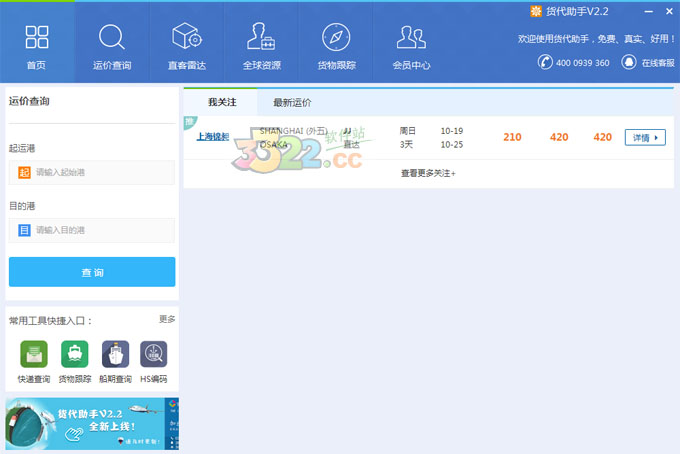
Task: Click the blue 查询 search button
Action: coord(92,272)
